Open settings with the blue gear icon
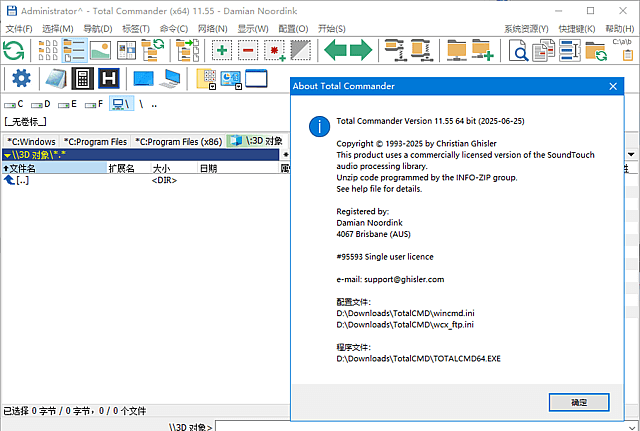The width and height of the screenshot is (640, 431). 21,78
